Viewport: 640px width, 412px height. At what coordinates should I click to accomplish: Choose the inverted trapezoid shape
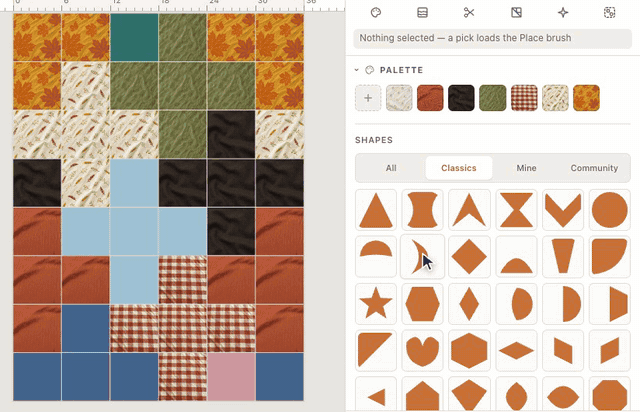563,257
